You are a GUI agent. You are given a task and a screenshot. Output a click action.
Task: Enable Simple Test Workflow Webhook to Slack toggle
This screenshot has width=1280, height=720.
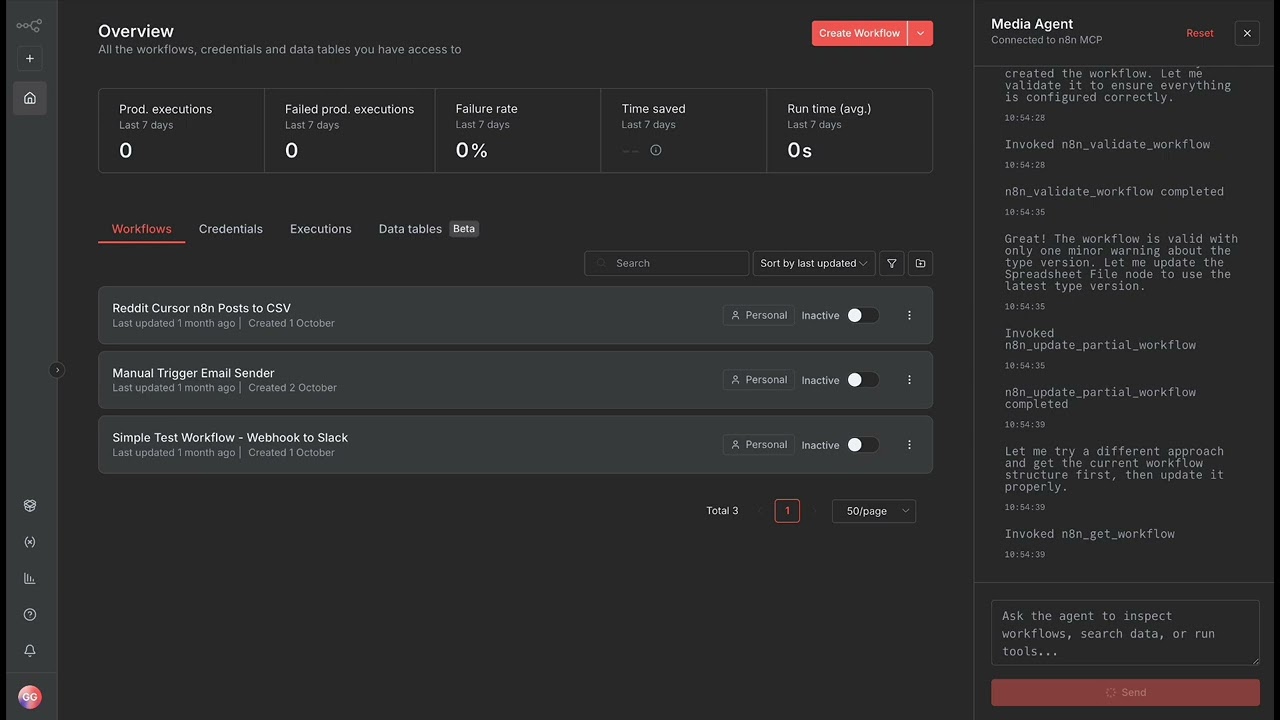click(x=862, y=445)
